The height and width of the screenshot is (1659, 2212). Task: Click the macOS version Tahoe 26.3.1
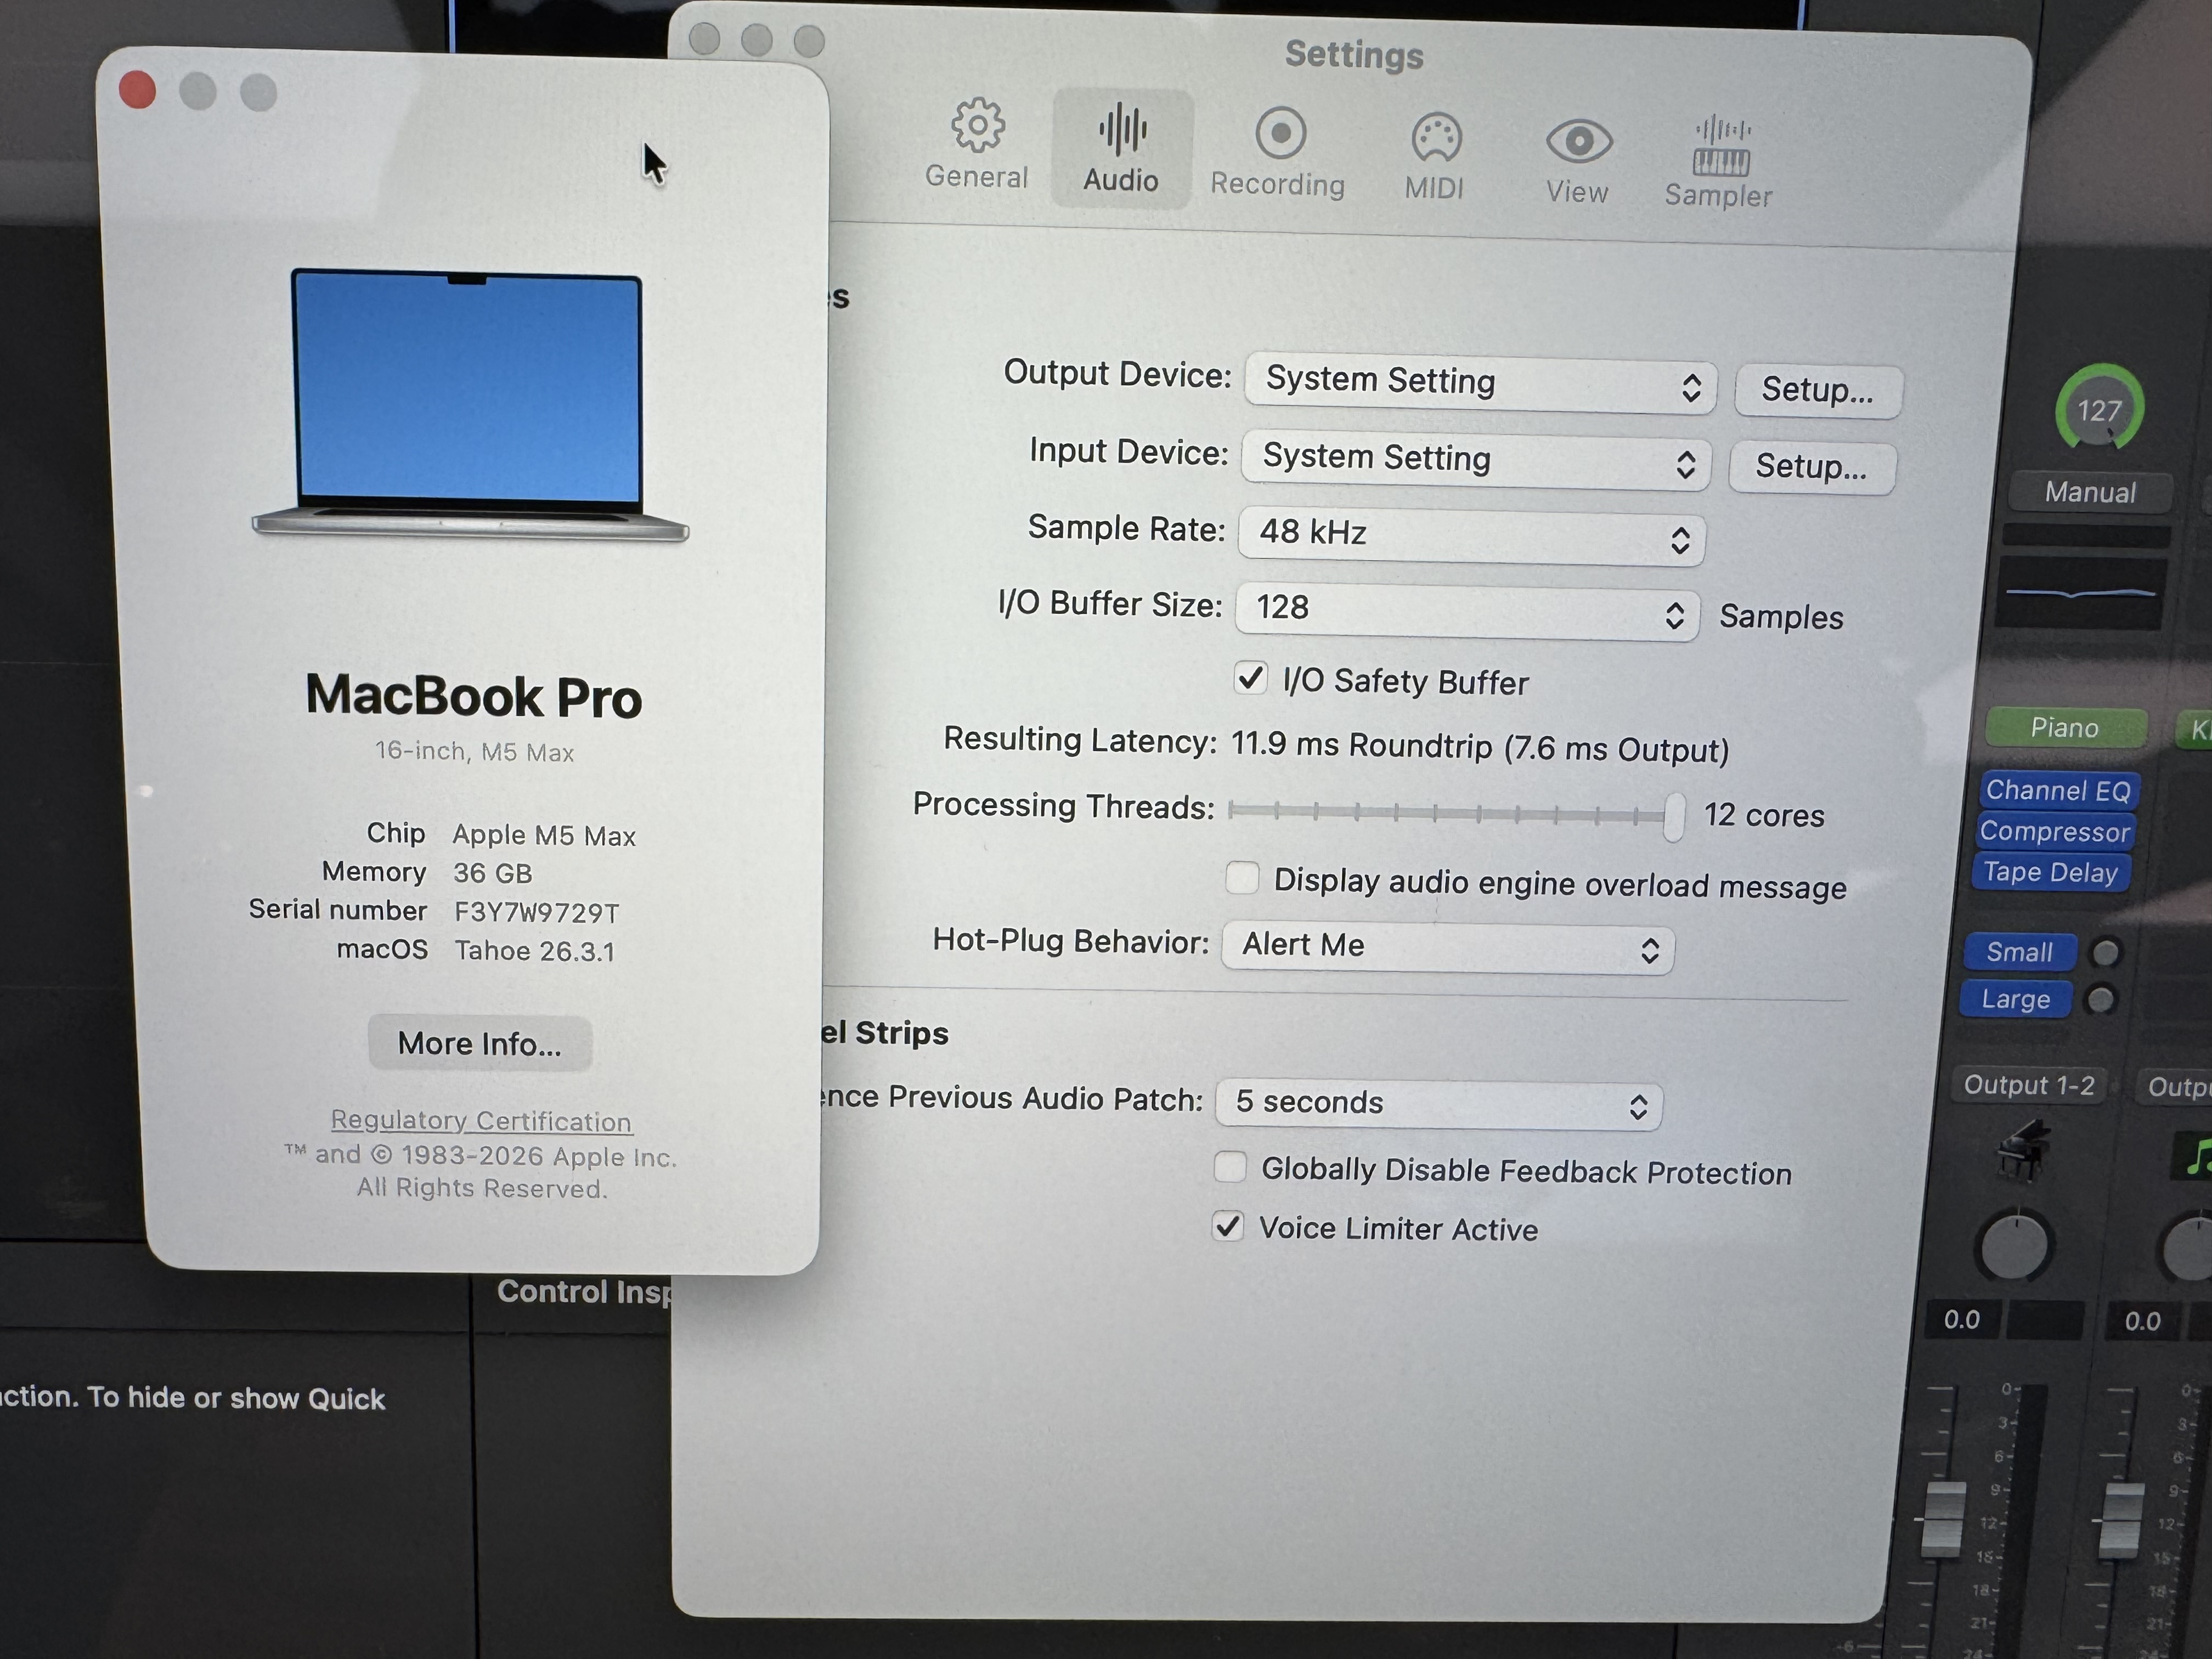pyautogui.click(x=535, y=950)
